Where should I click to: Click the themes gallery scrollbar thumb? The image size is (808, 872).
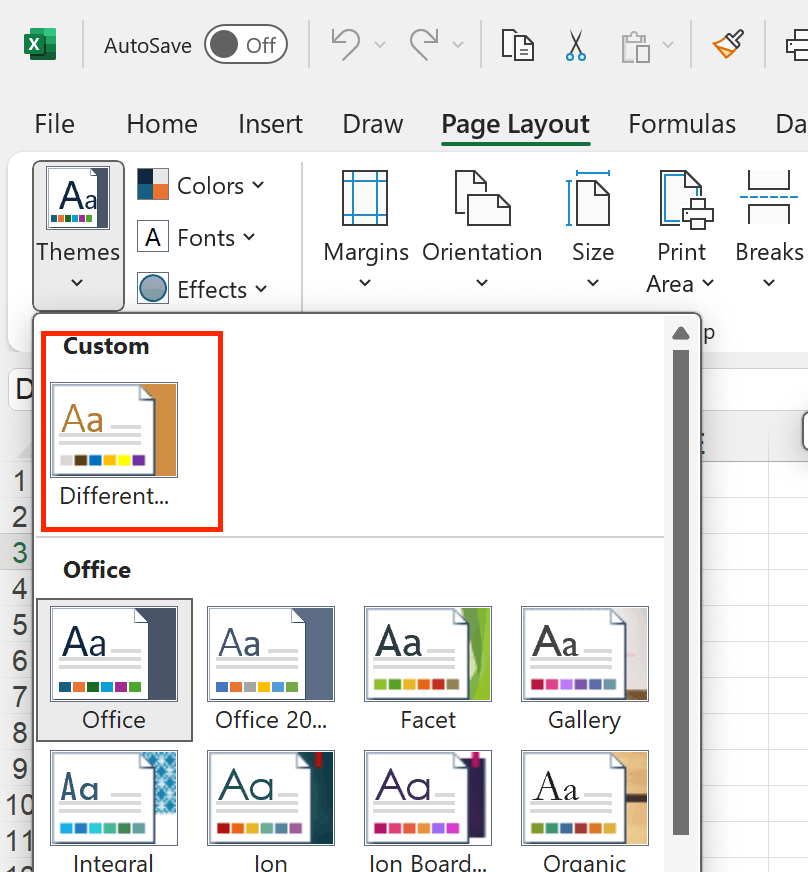pyautogui.click(x=681, y=592)
